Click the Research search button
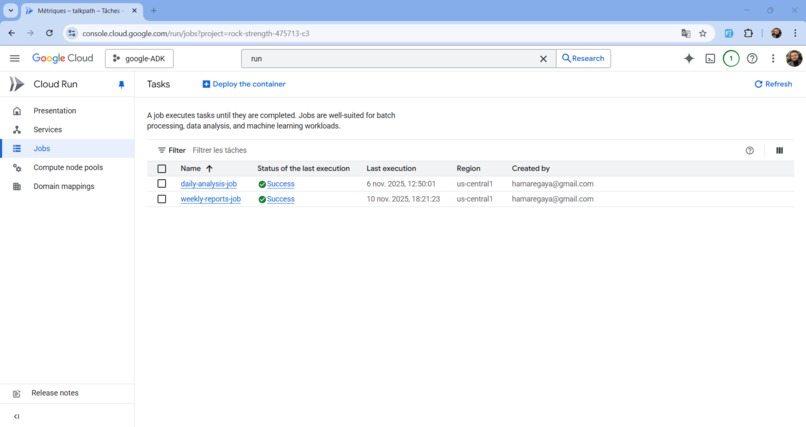806x427 pixels. coord(583,59)
